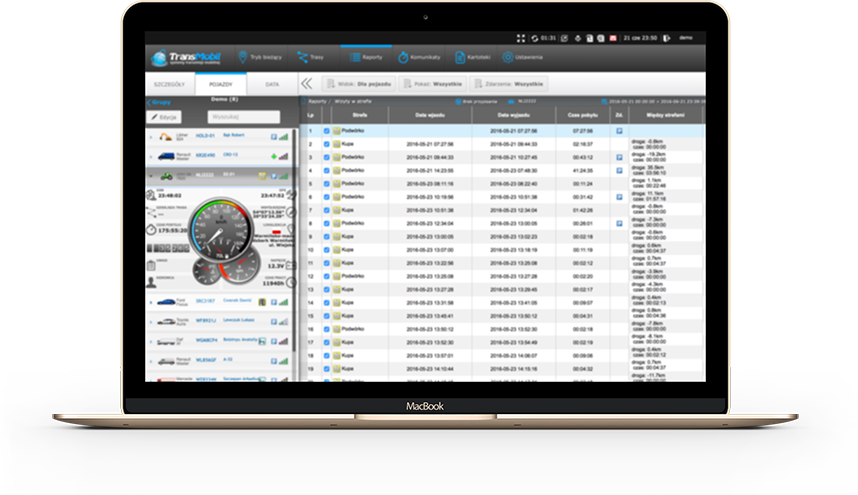Click the TransMobil logo
The height and width of the screenshot is (495, 858).
coord(185,58)
